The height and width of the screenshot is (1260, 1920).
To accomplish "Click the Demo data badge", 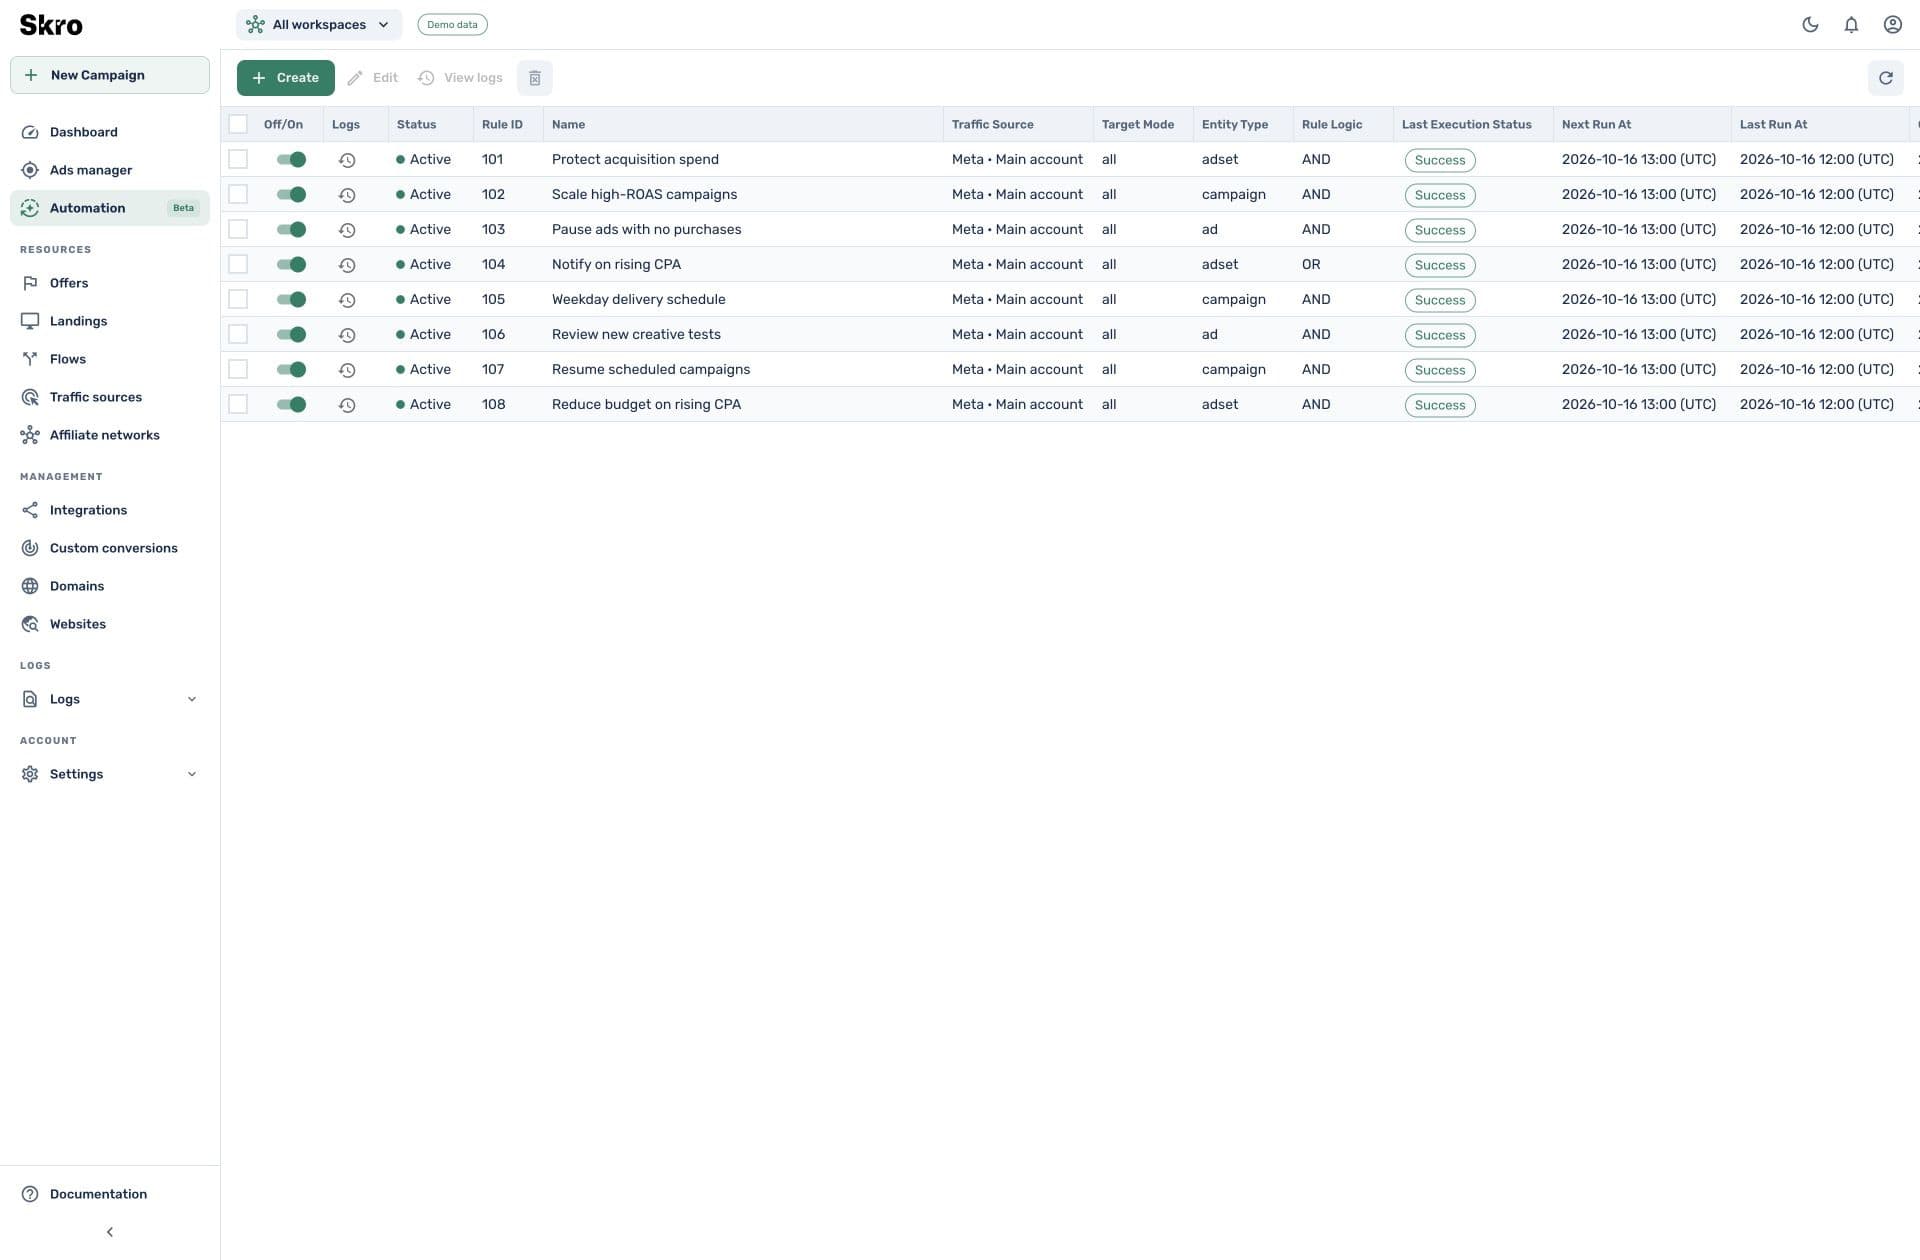I will click(452, 25).
